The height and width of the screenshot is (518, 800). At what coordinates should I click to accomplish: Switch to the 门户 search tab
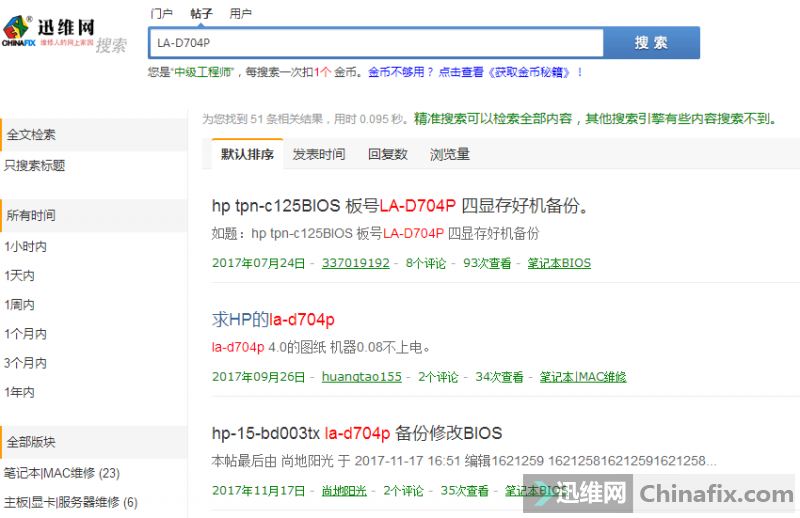point(161,13)
